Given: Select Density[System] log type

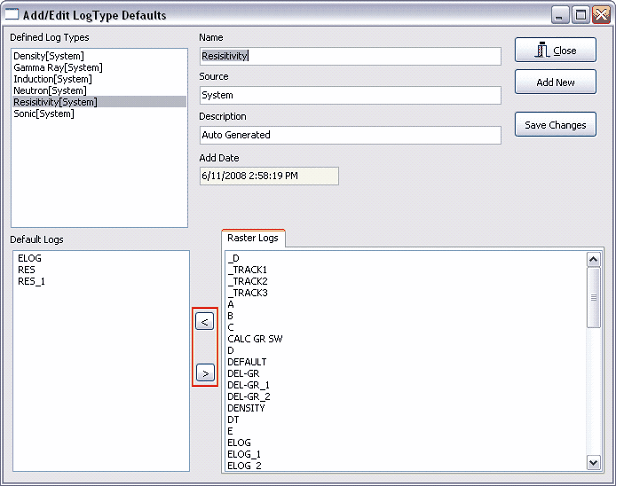Looking at the screenshot, I should click(48, 55).
